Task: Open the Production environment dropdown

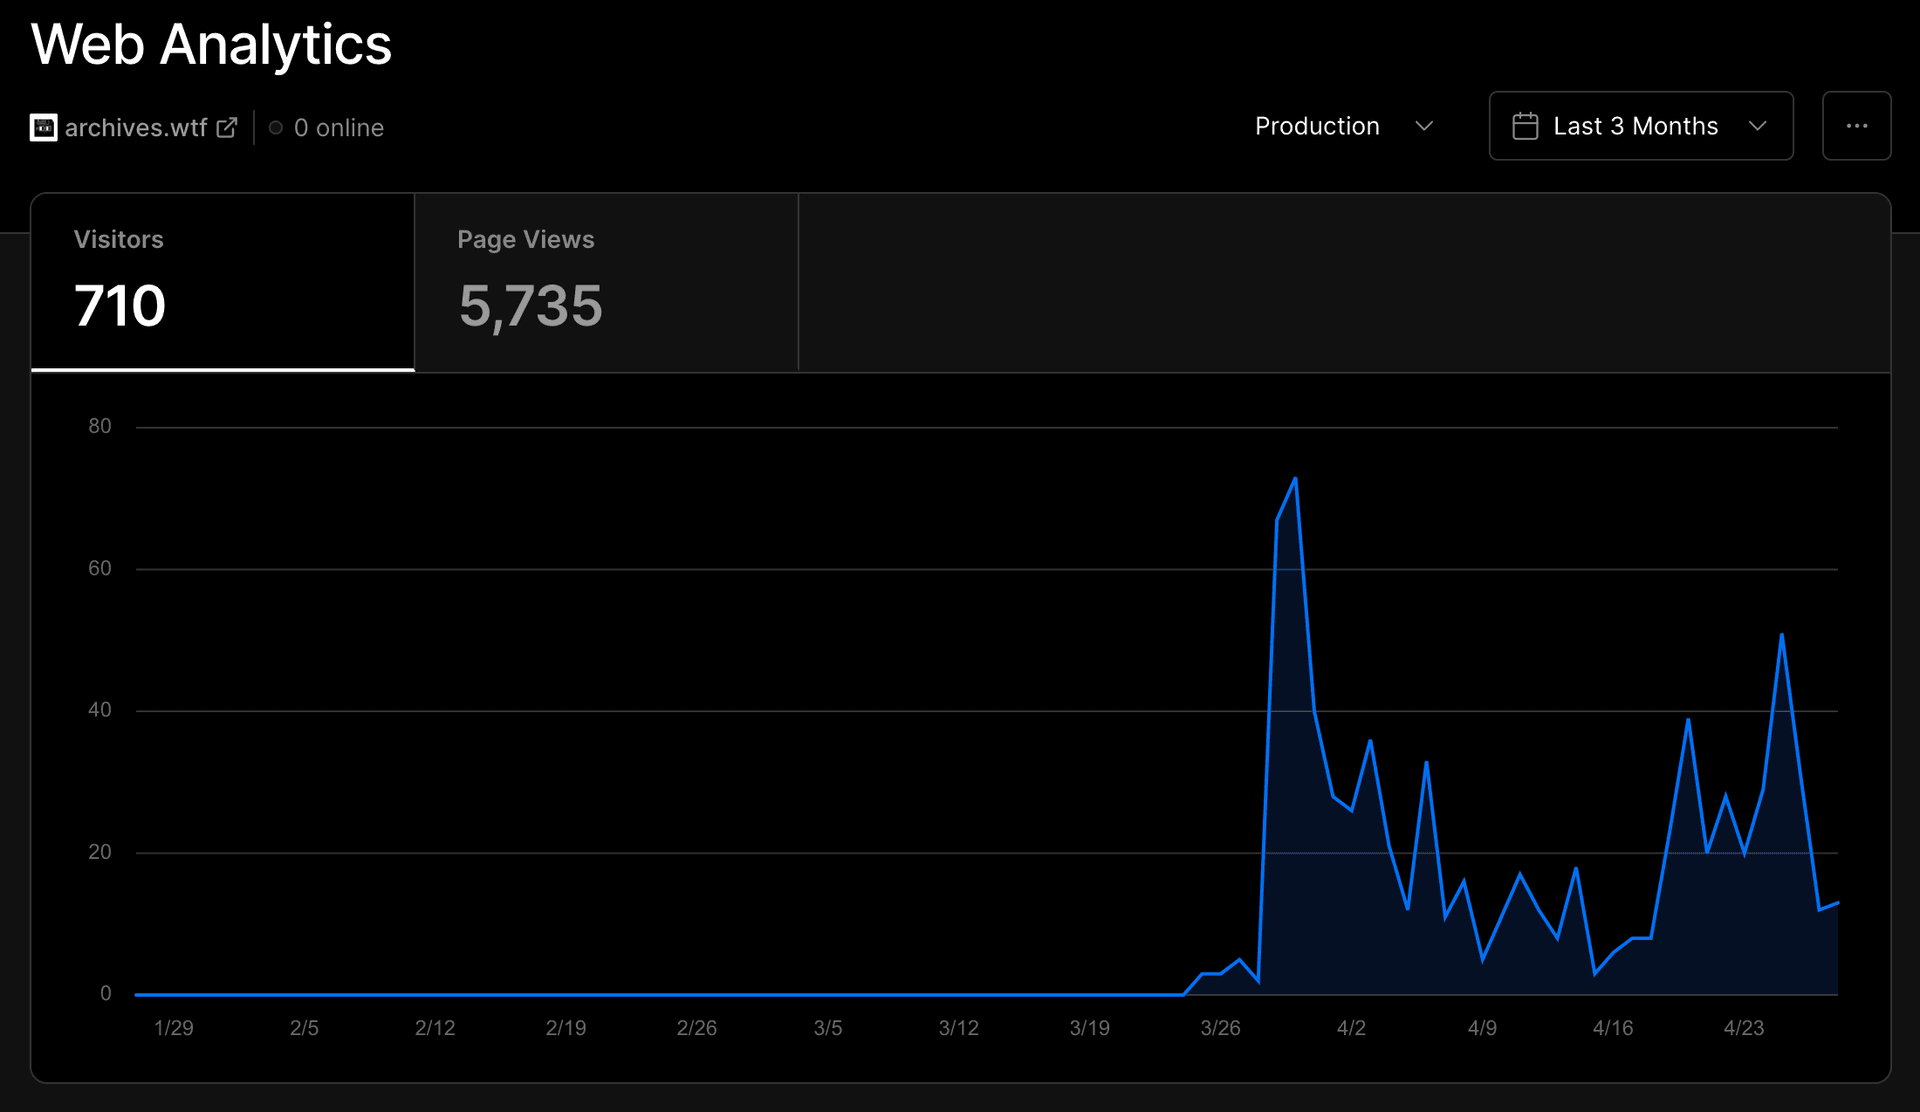Action: 1318,126
